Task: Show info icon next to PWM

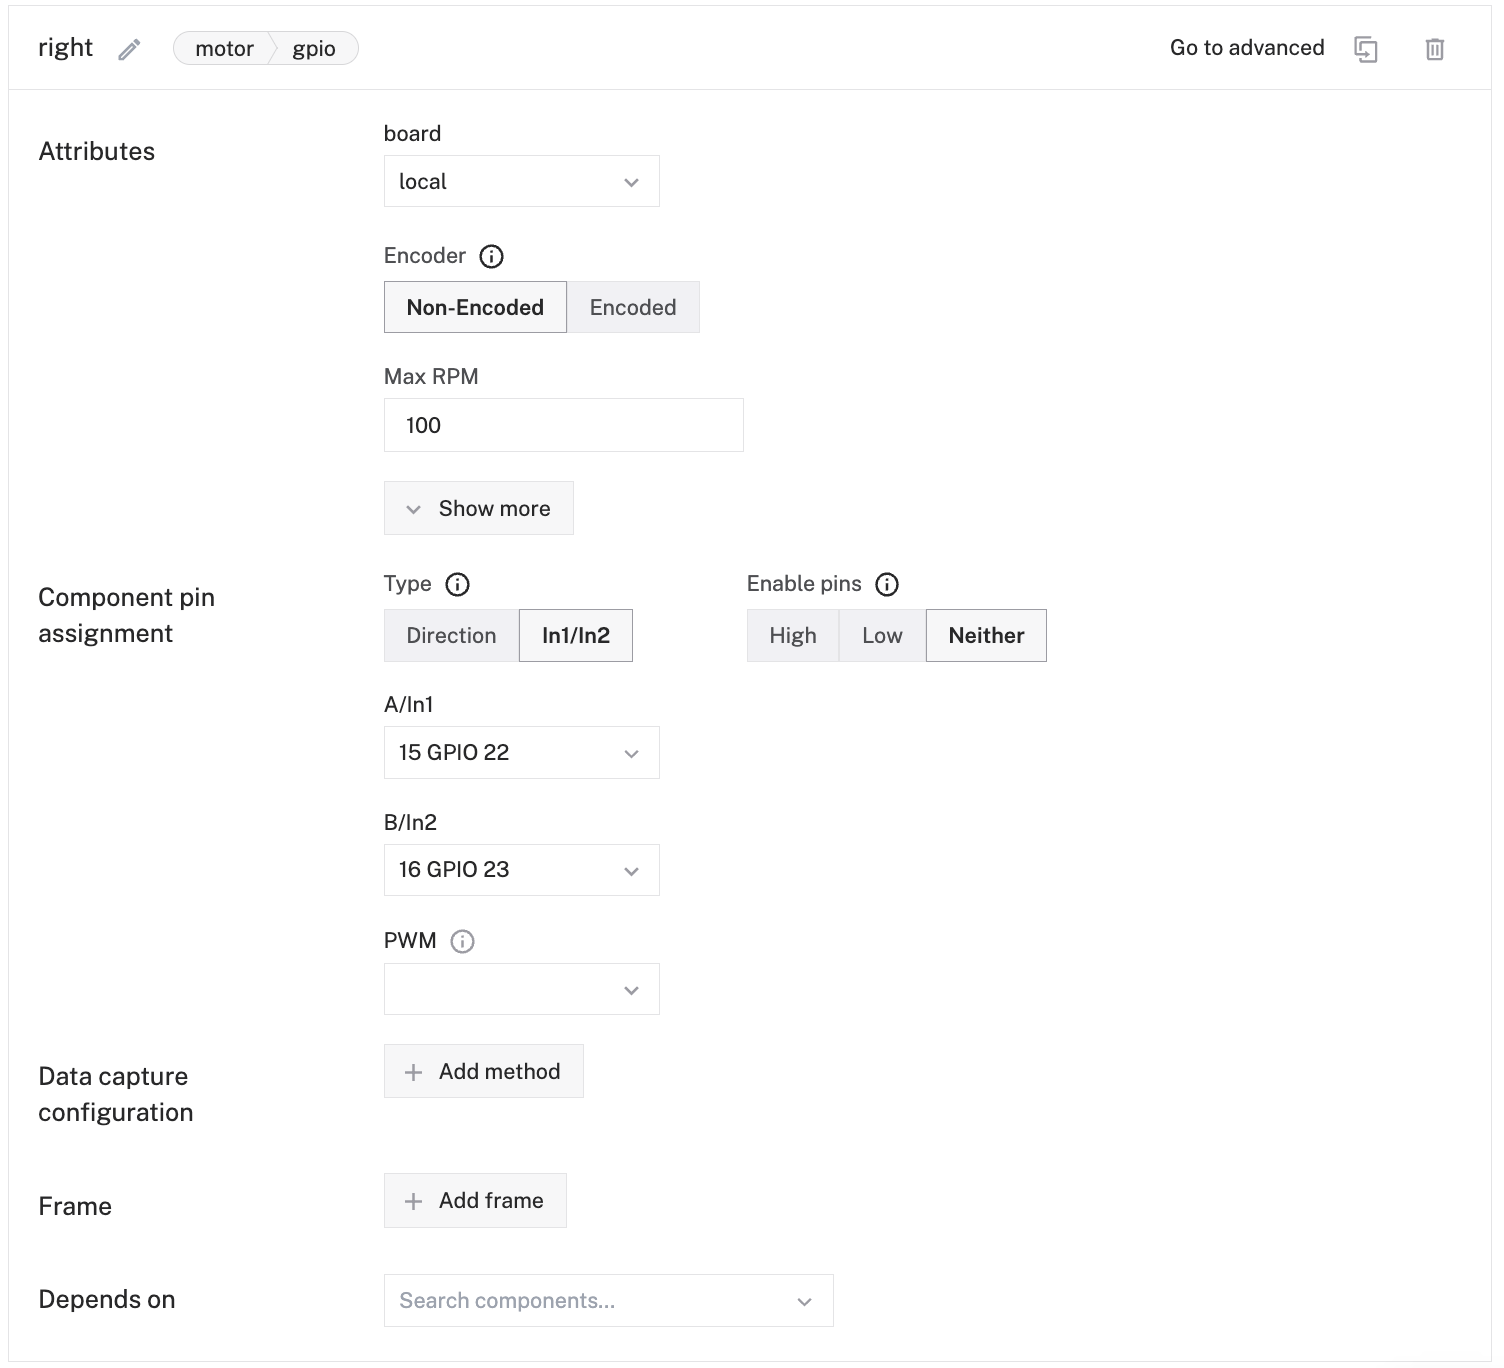Action: (x=462, y=941)
